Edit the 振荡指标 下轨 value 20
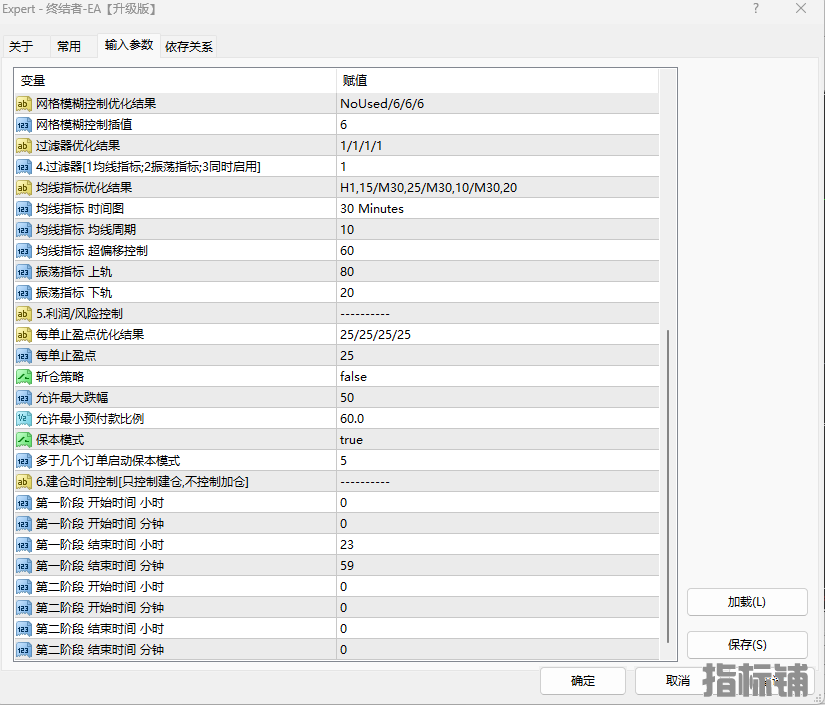This screenshot has width=825, height=705. point(498,293)
